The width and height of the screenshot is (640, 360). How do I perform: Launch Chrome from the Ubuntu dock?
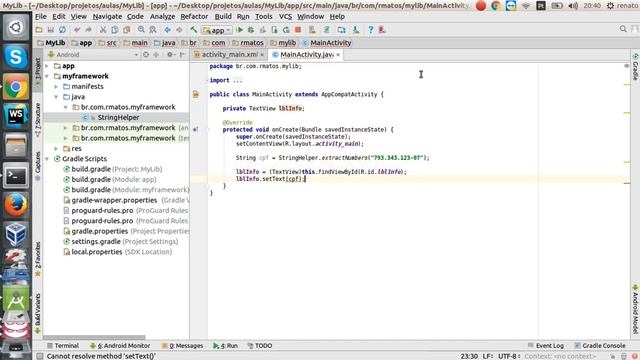pos(16,87)
